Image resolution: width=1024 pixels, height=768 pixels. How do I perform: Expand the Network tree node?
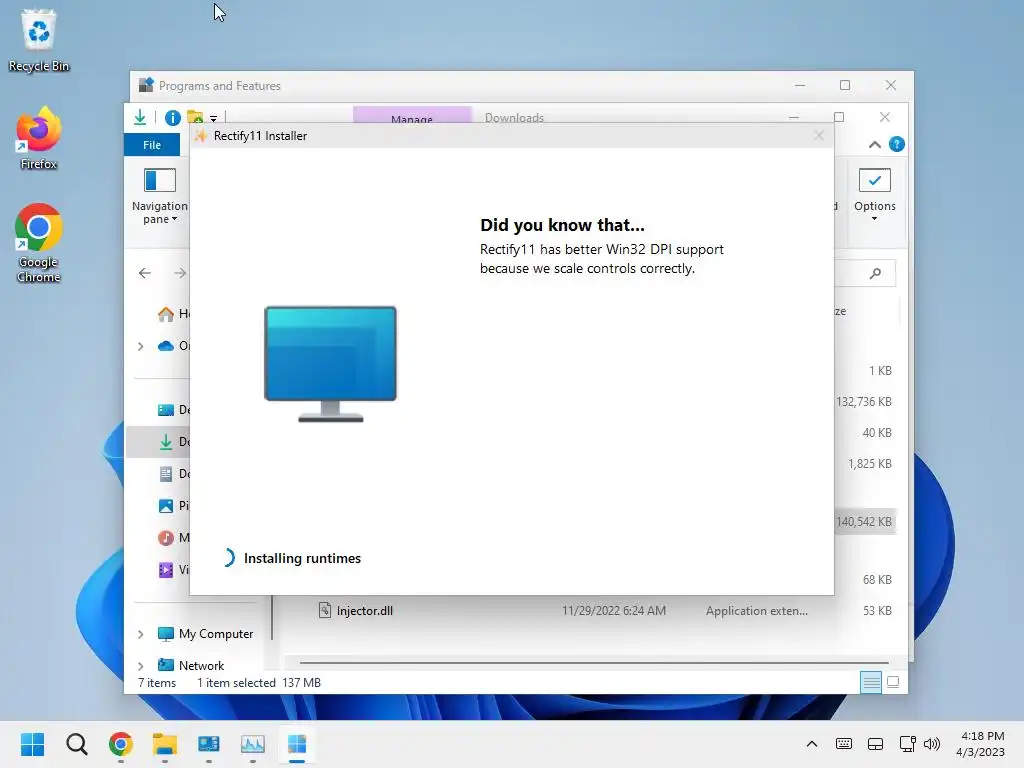pyautogui.click(x=140, y=666)
